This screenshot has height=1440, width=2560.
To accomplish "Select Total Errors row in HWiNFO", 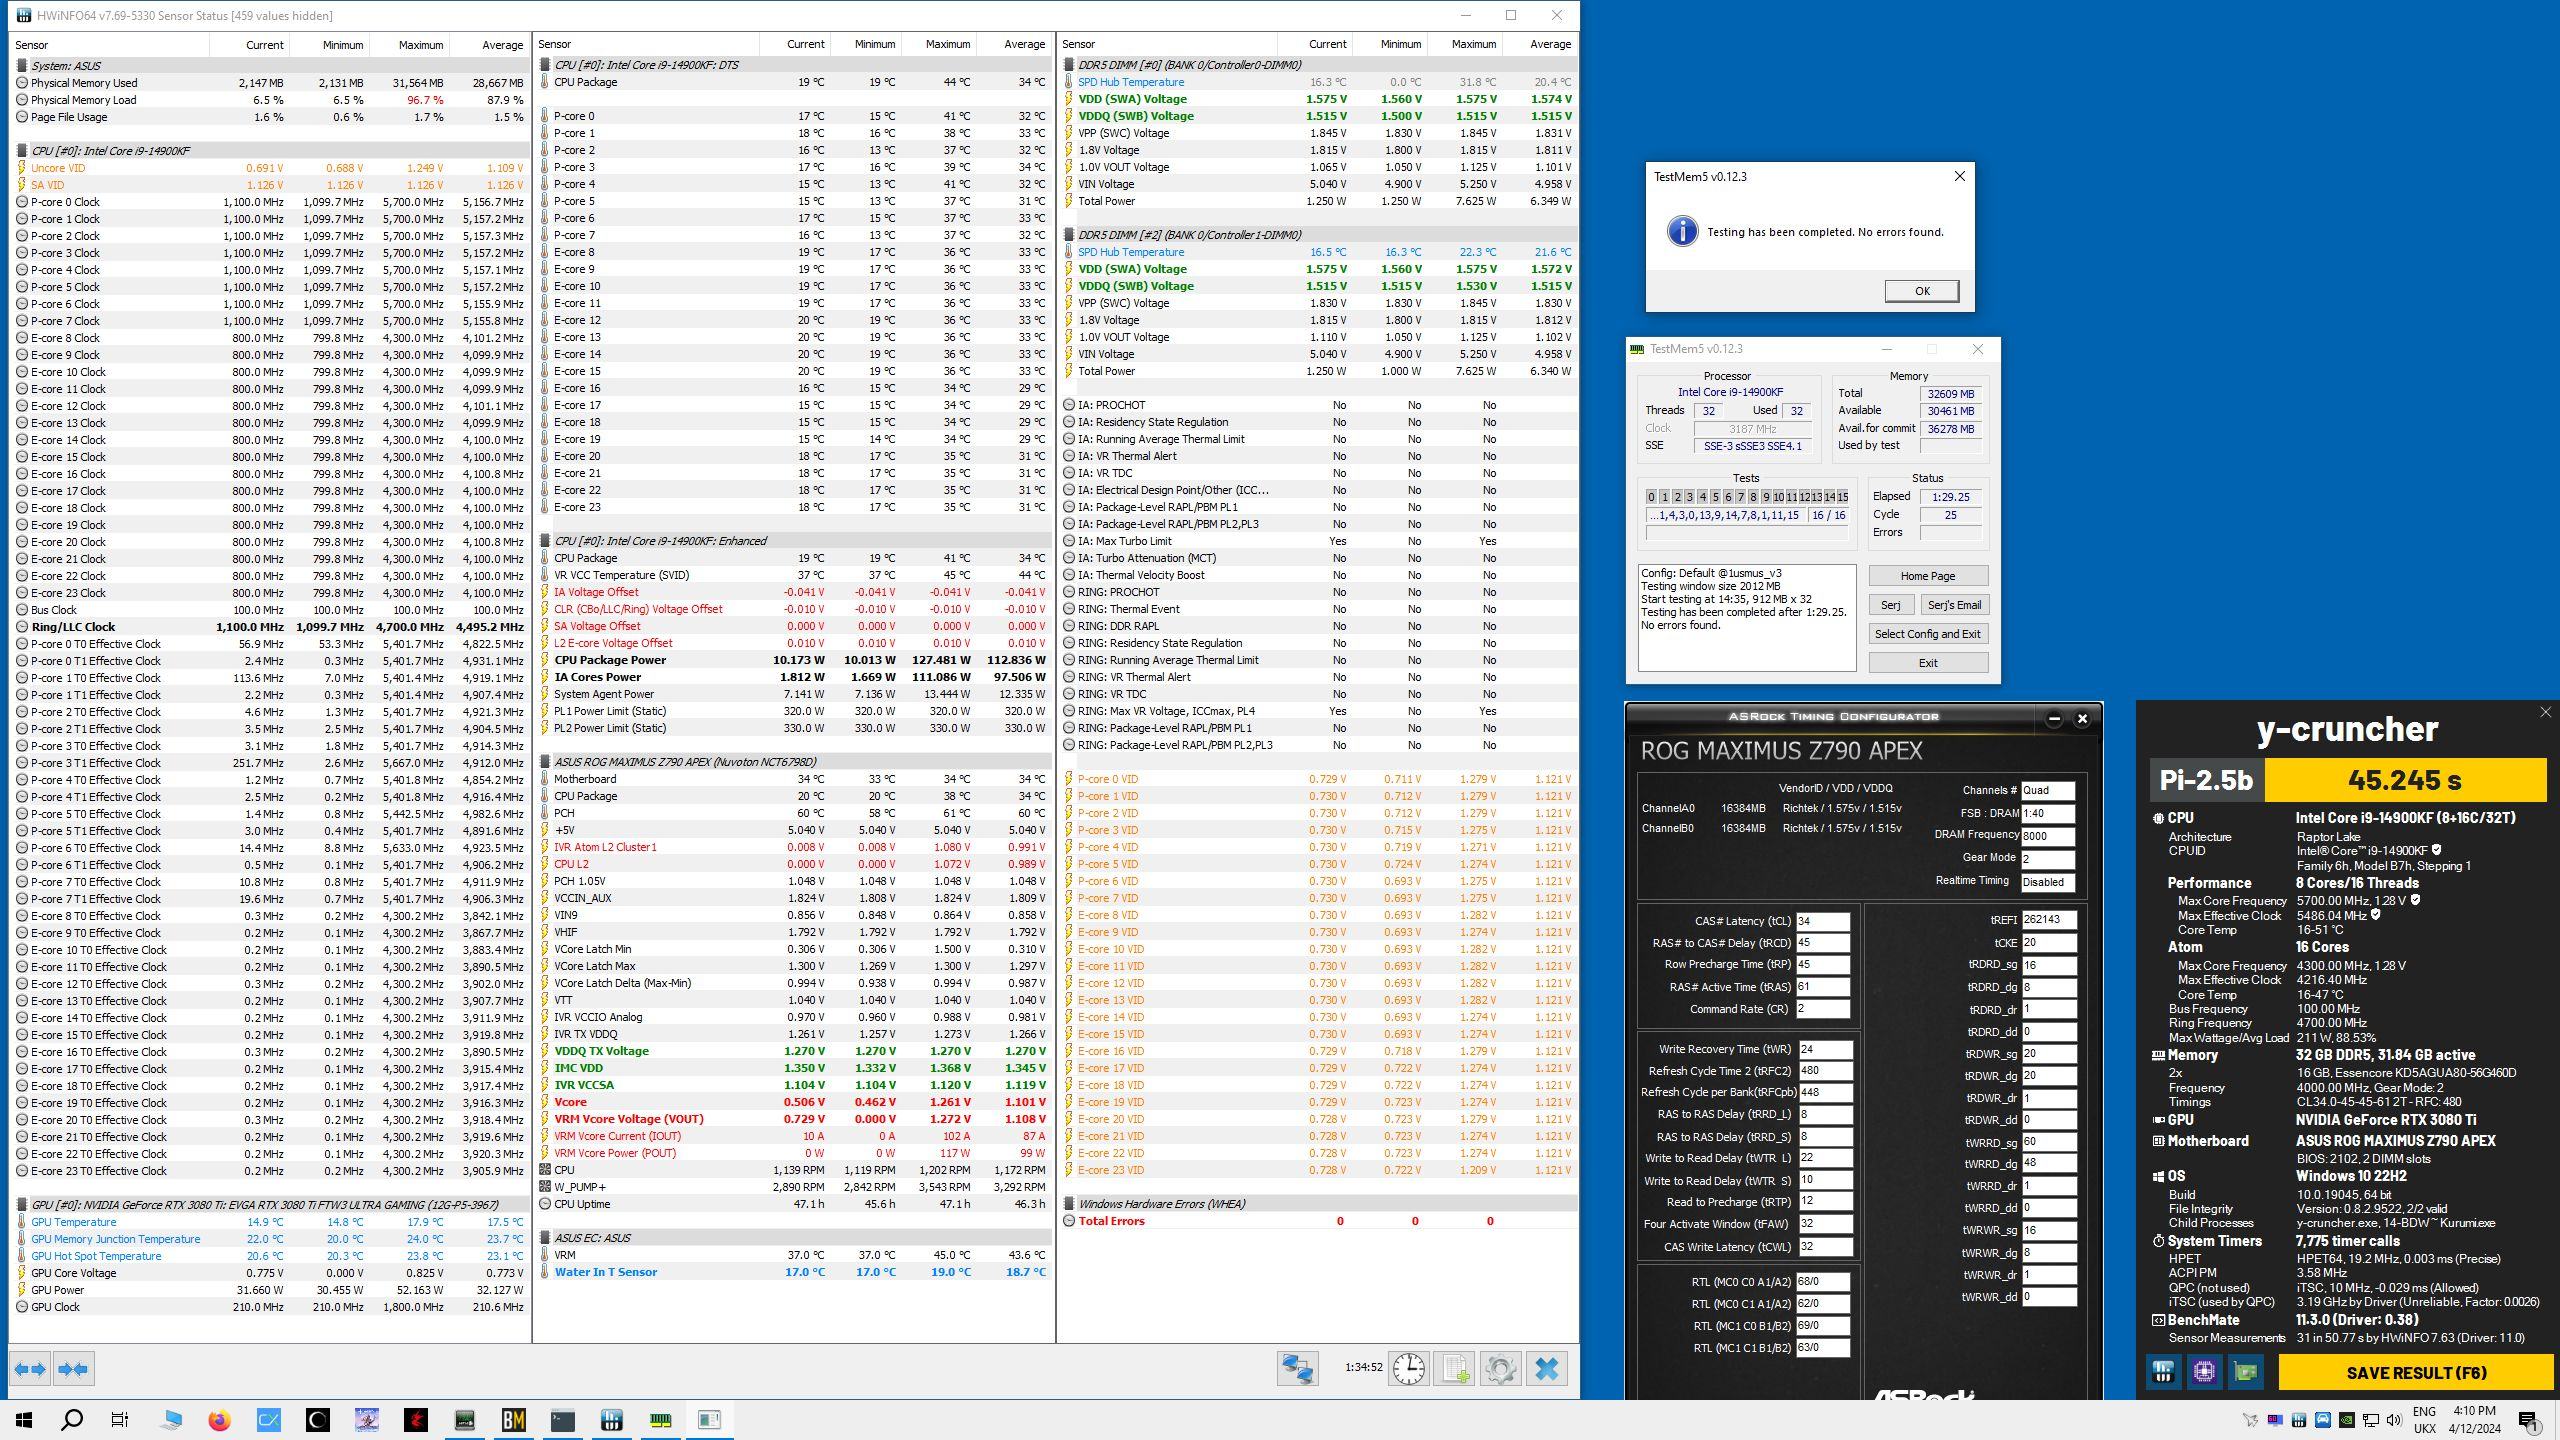I will (x=1318, y=1221).
